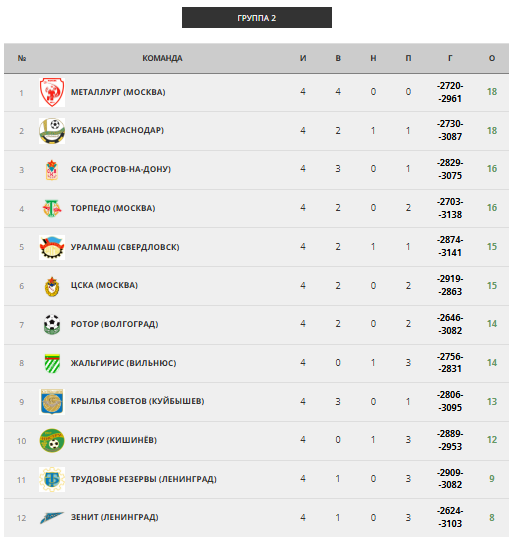Click the Кубань (Краснодар) club emblem

(x=52, y=131)
